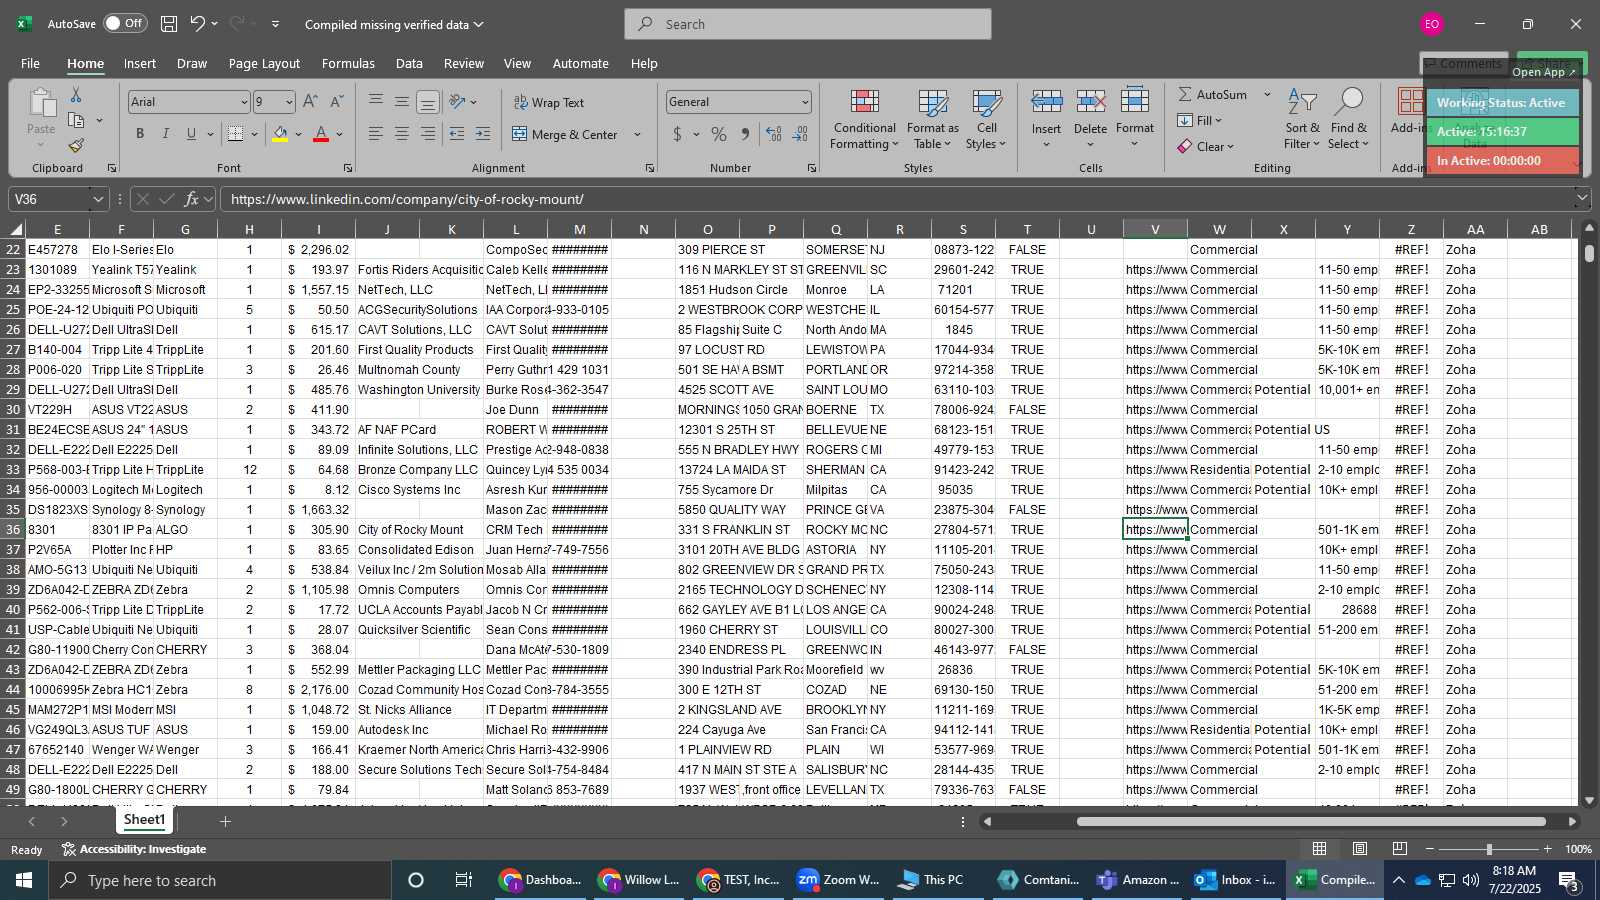Expand Merge & Center dropdown arrow
Viewport: 1600px width, 900px height.
coord(637,134)
